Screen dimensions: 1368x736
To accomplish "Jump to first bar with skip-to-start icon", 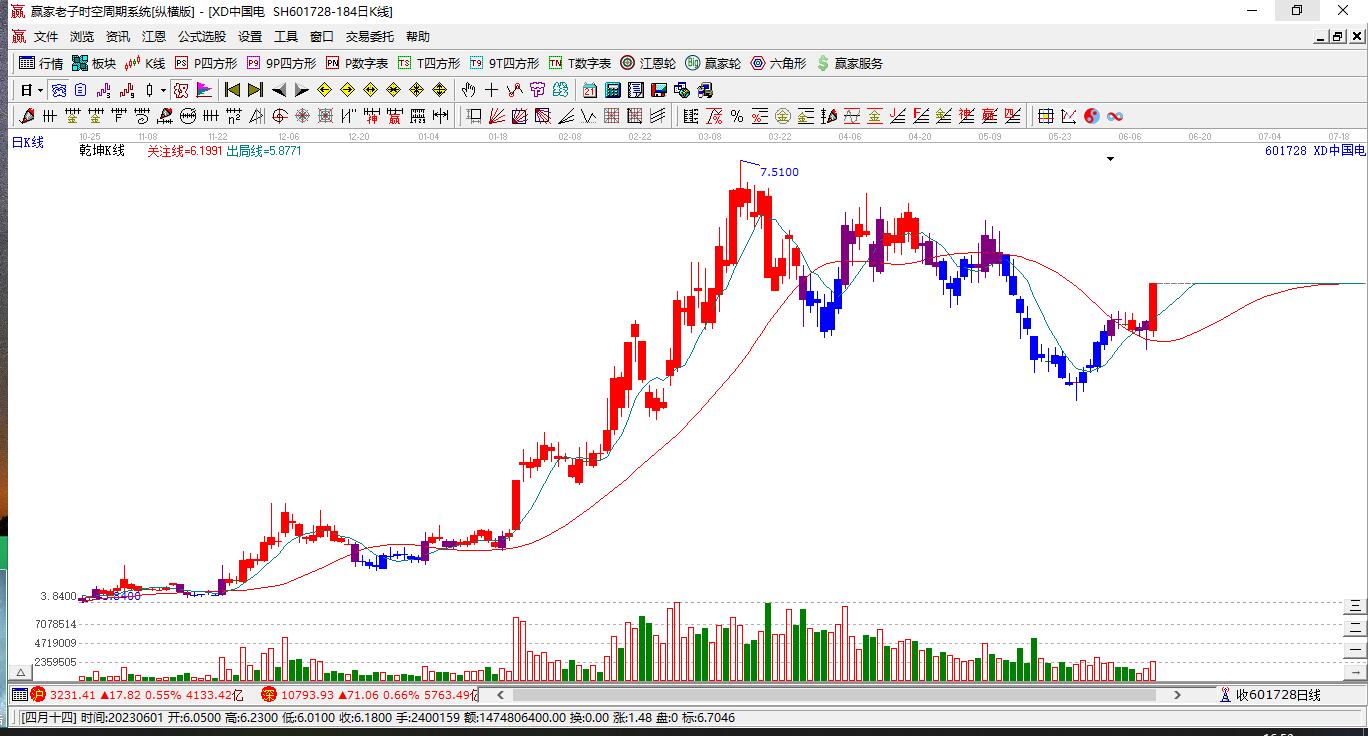I will (232, 90).
